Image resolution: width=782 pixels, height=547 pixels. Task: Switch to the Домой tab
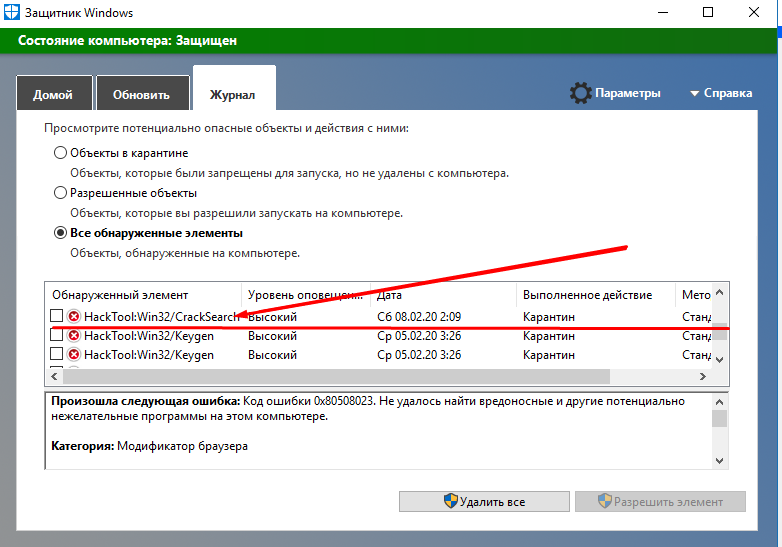54,93
